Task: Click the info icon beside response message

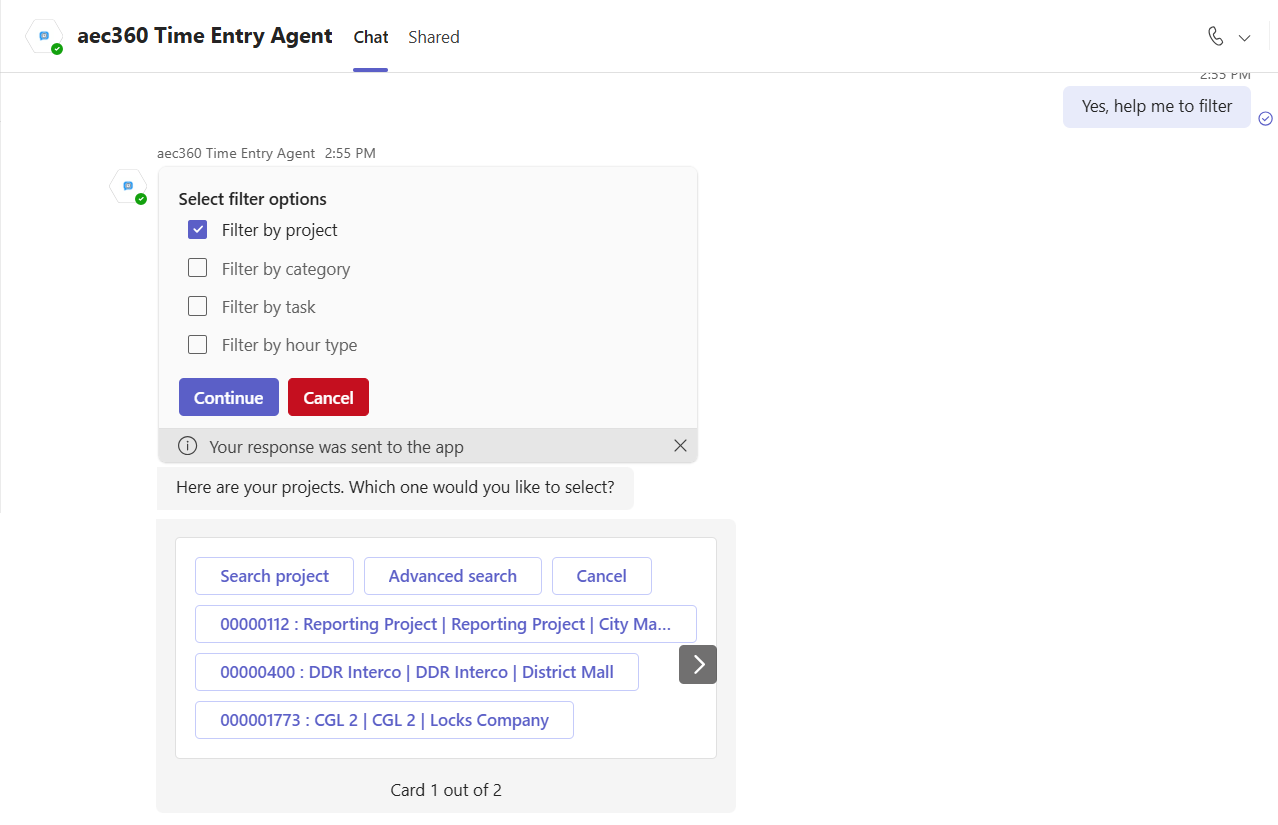Action: coord(187,446)
